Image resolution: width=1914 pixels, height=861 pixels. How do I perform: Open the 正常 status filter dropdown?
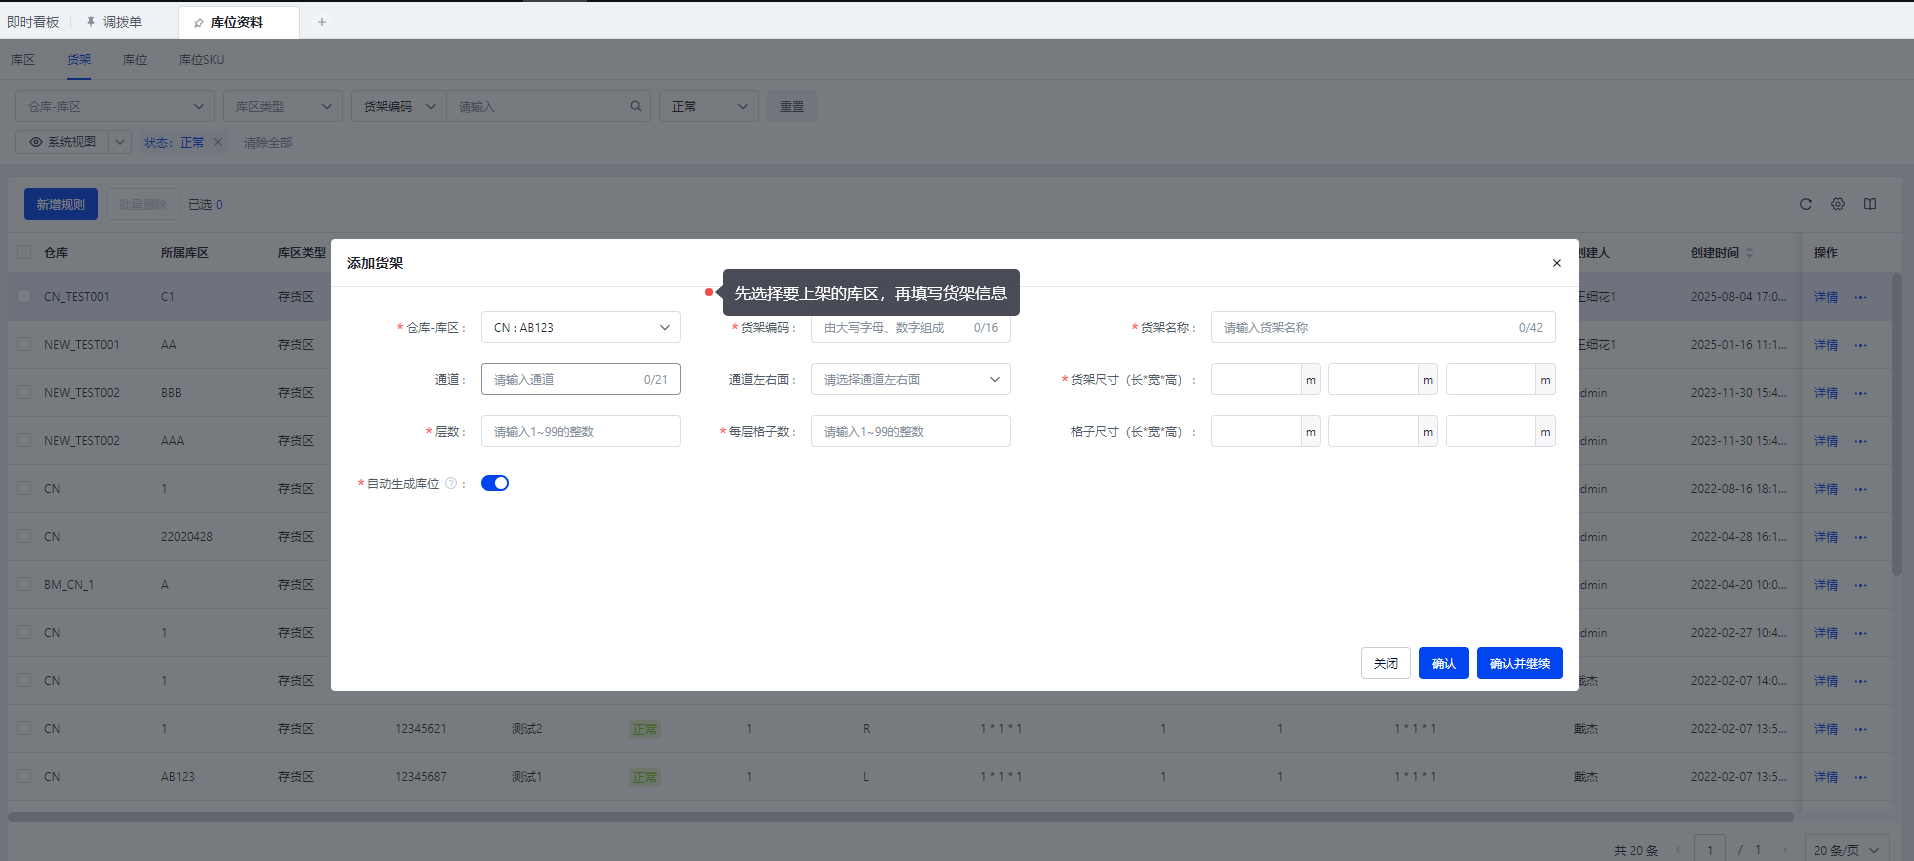point(709,106)
